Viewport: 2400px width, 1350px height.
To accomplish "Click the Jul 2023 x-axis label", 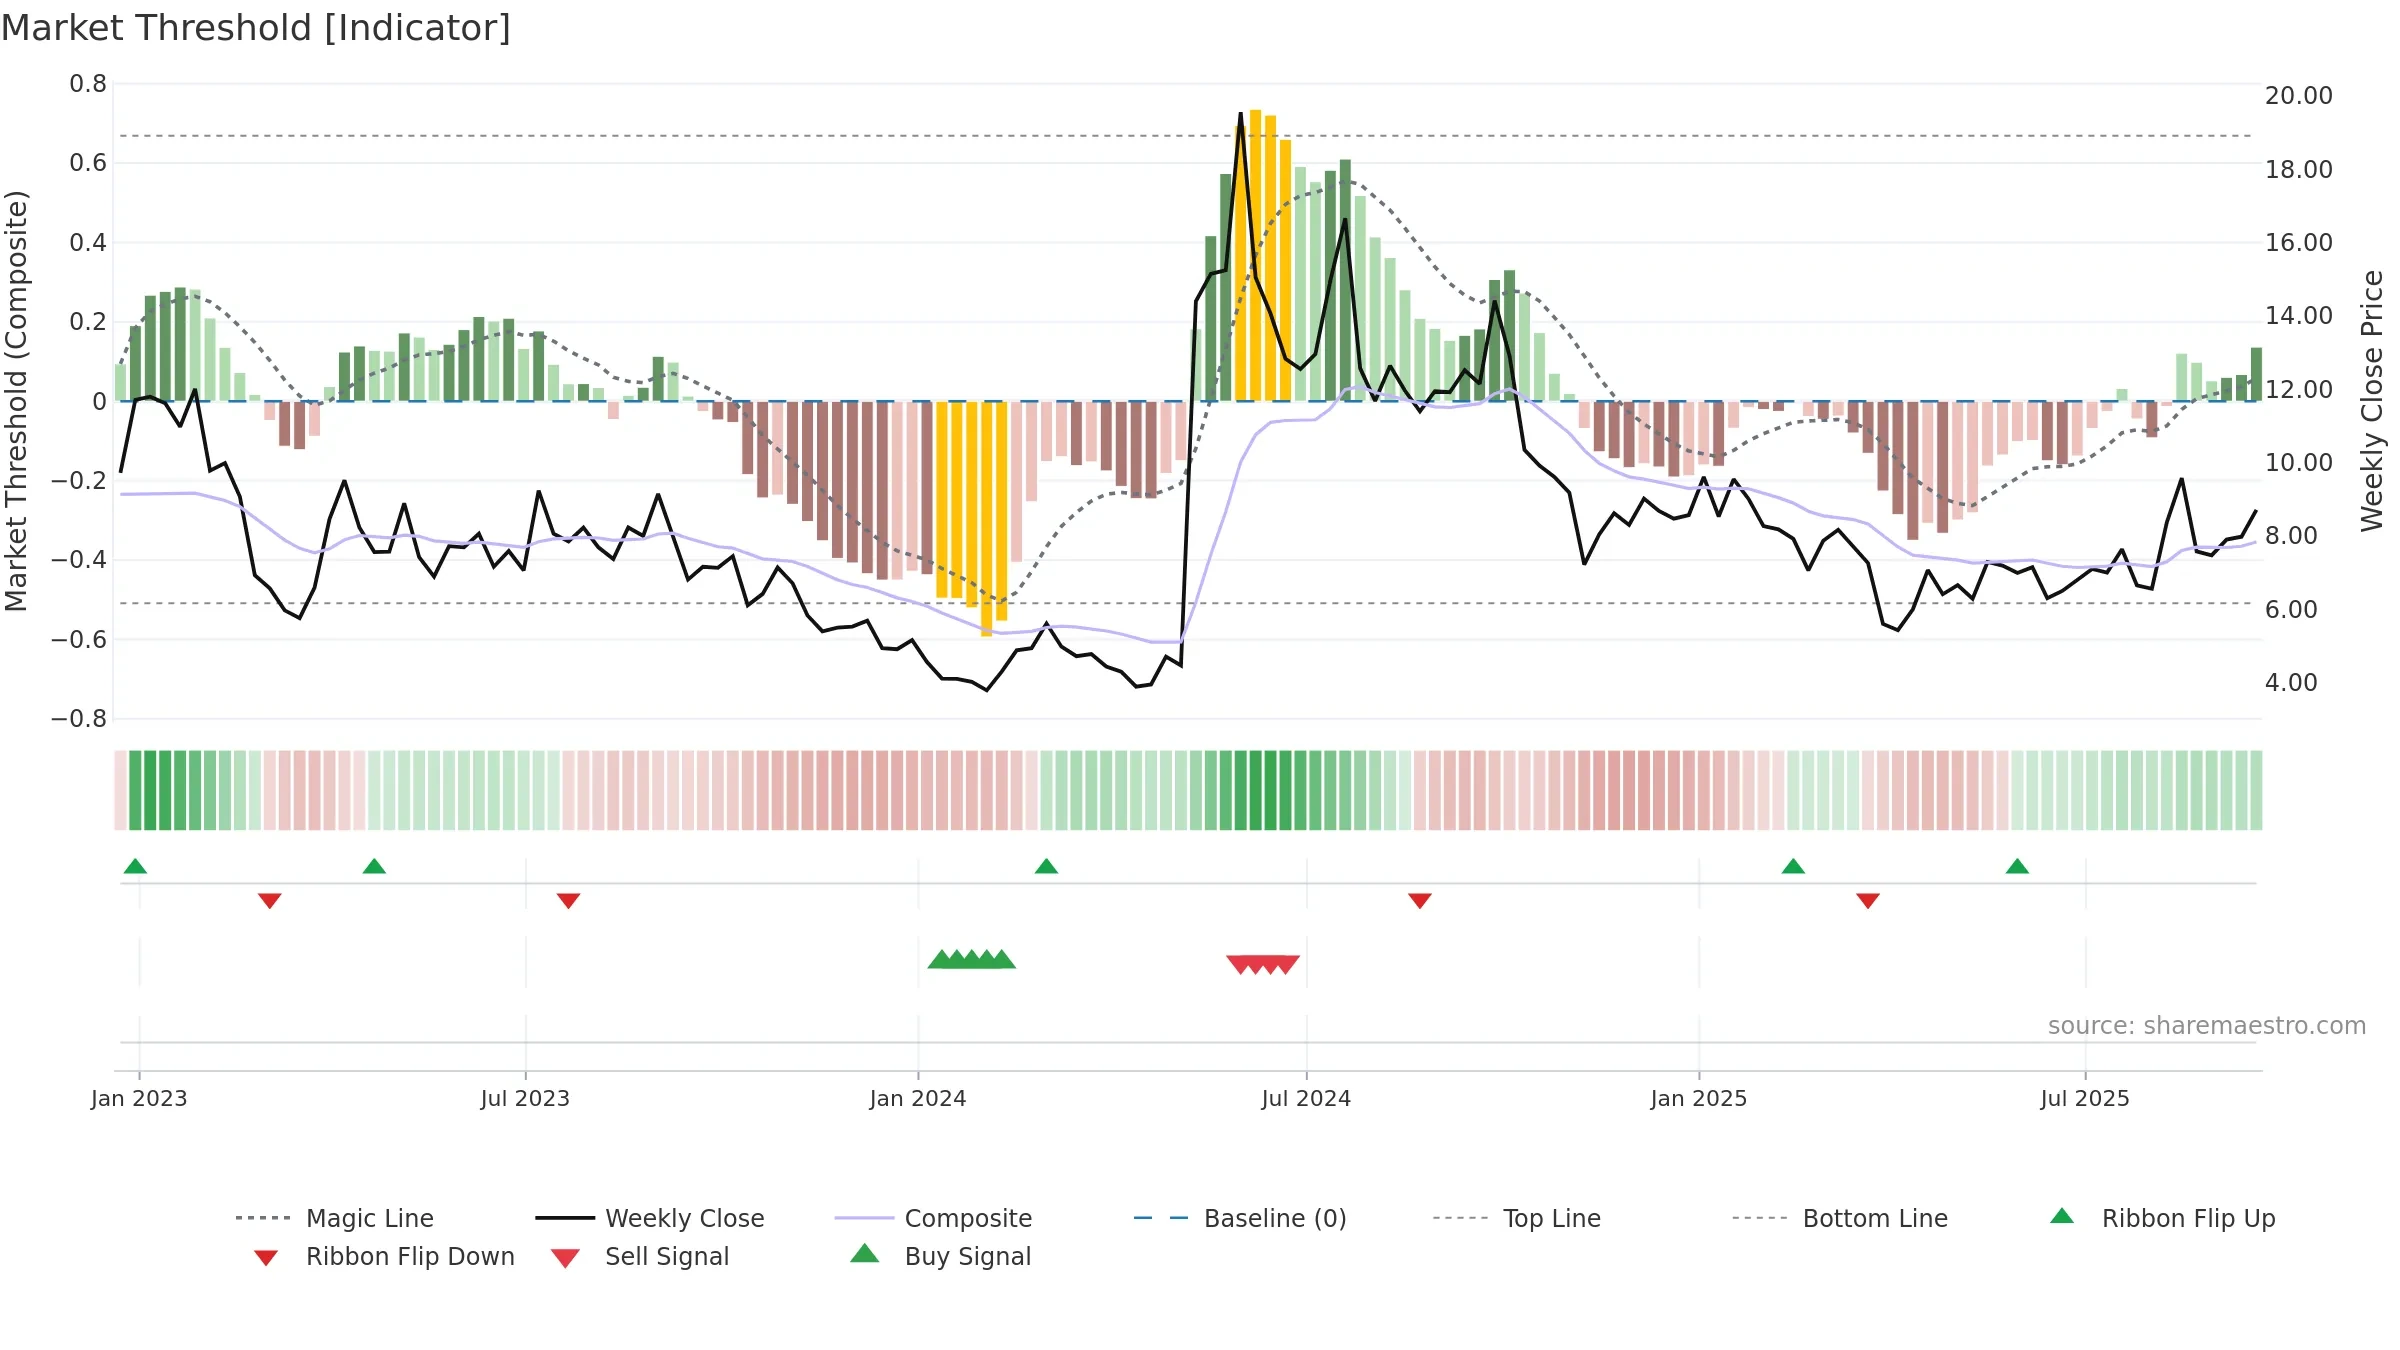I will click(525, 1099).
